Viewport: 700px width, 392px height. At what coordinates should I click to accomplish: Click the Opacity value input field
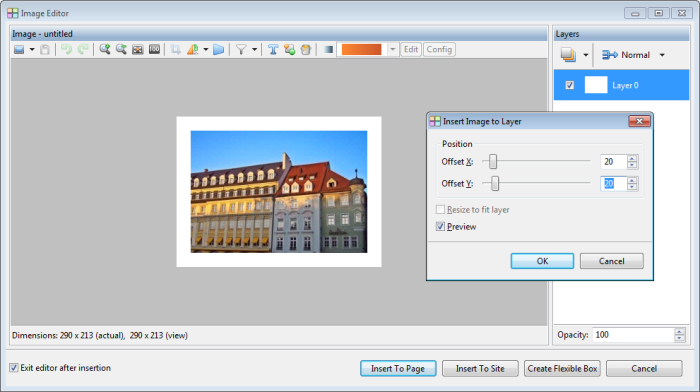coord(633,335)
